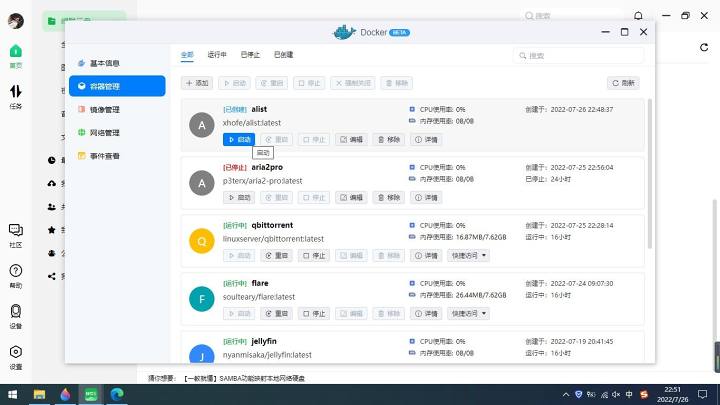Open 详情 for the flare container
720x405 pixels.
[x=426, y=314]
